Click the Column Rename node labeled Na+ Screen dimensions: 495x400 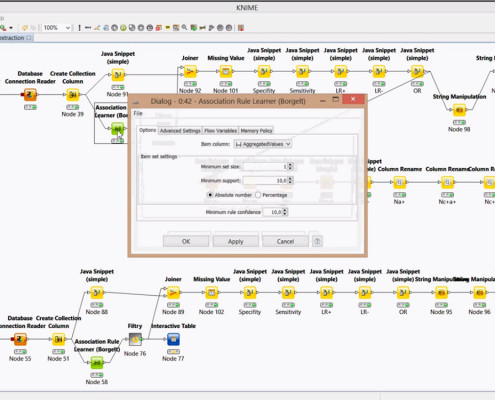pyautogui.click(x=399, y=182)
